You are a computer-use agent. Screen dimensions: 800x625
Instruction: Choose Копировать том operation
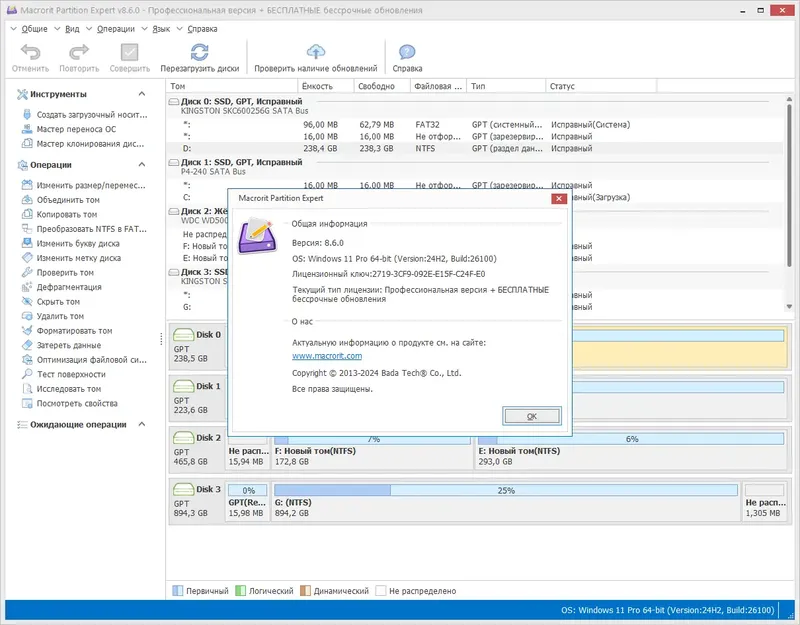(60, 214)
